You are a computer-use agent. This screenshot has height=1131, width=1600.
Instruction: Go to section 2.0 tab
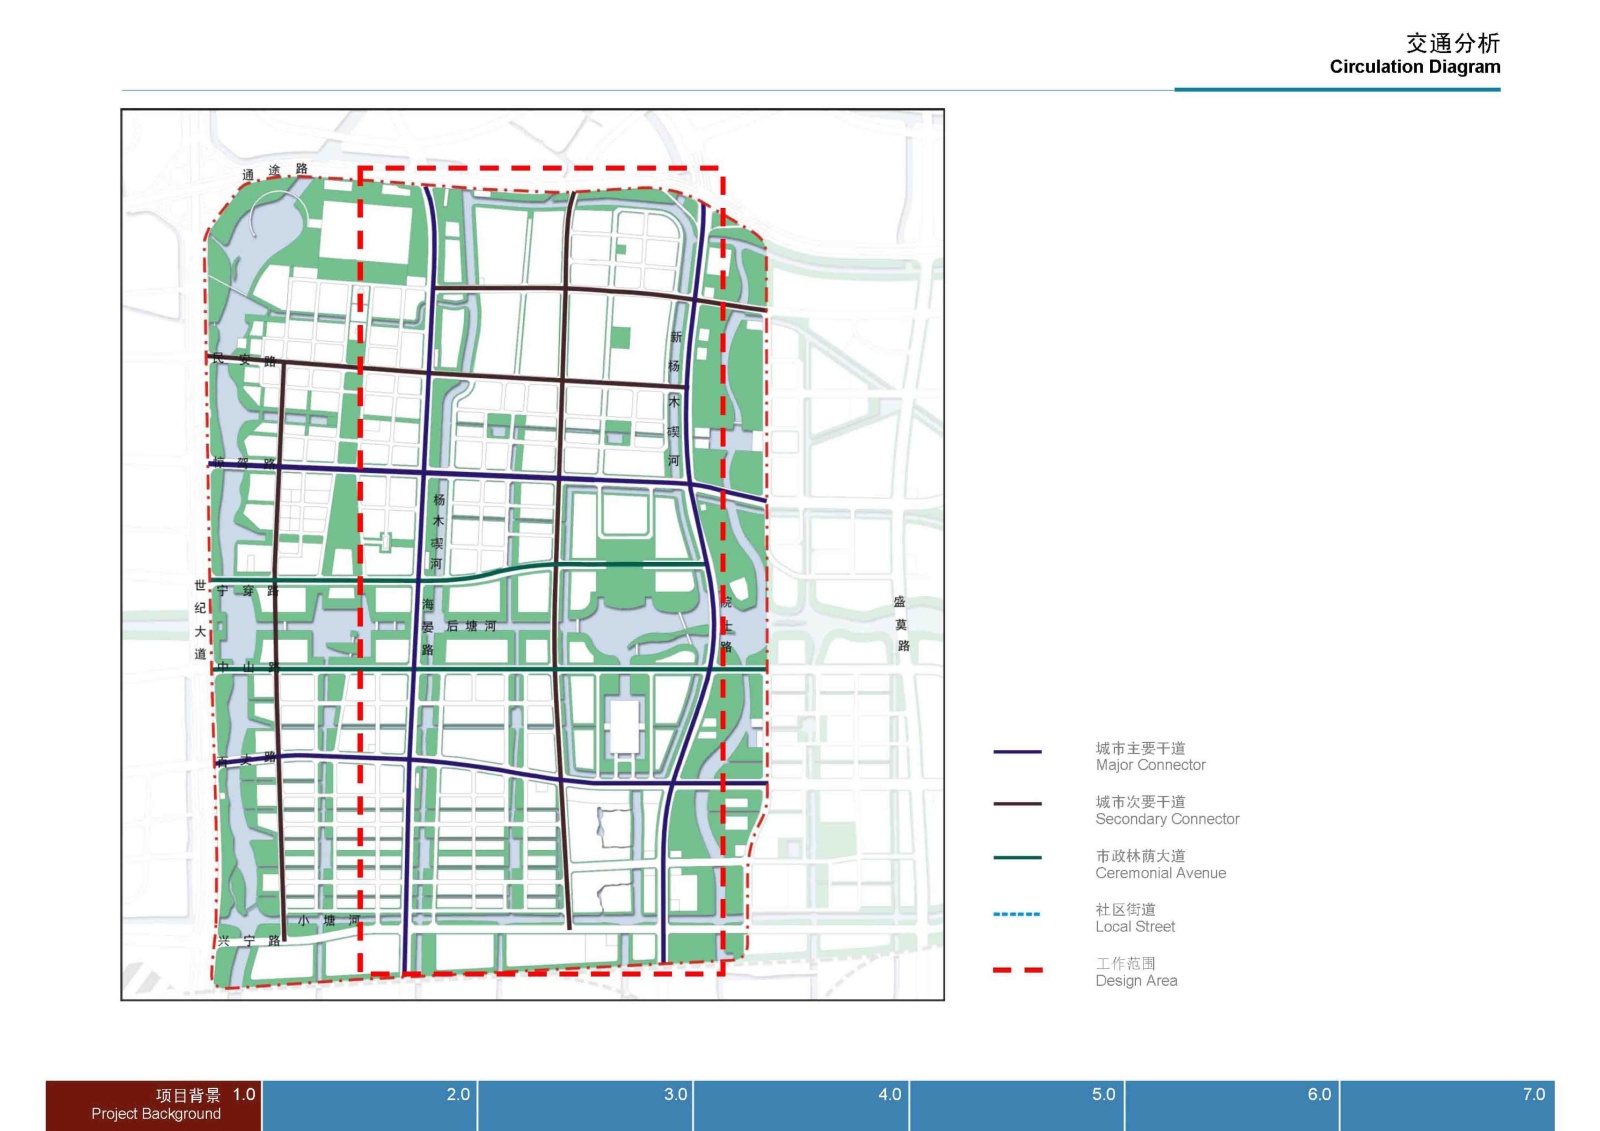tap(370, 1105)
